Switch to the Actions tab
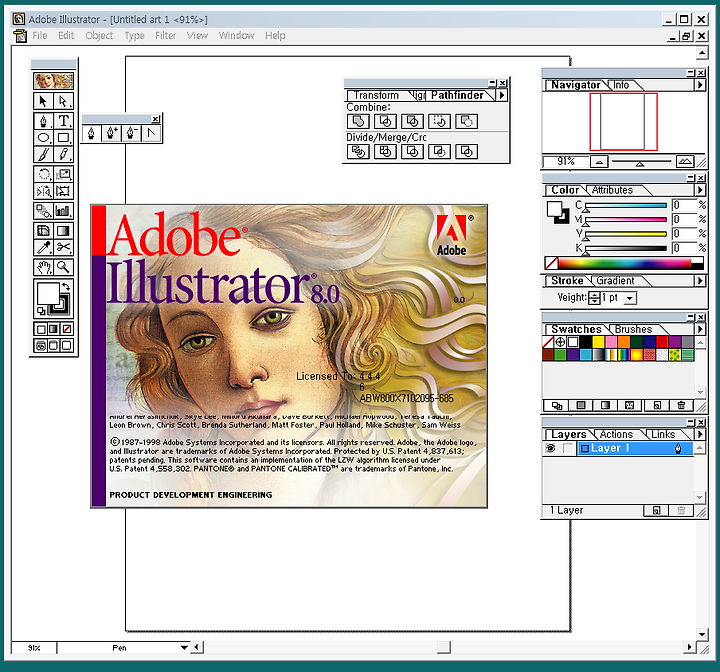The width and height of the screenshot is (720, 672). [x=616, y=435]
